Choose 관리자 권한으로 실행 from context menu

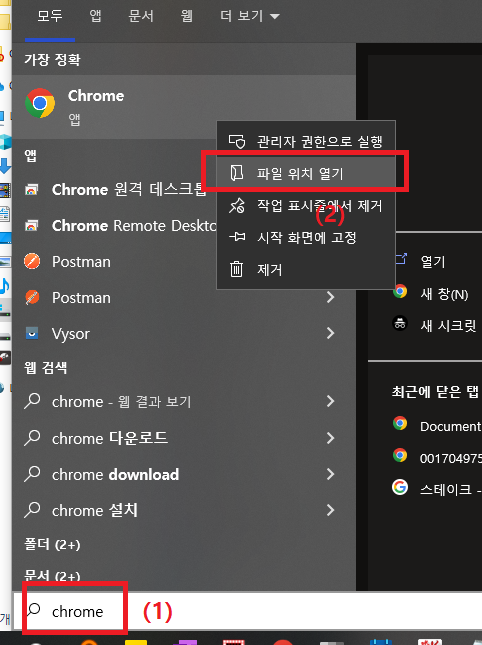(x=306, y=141)
